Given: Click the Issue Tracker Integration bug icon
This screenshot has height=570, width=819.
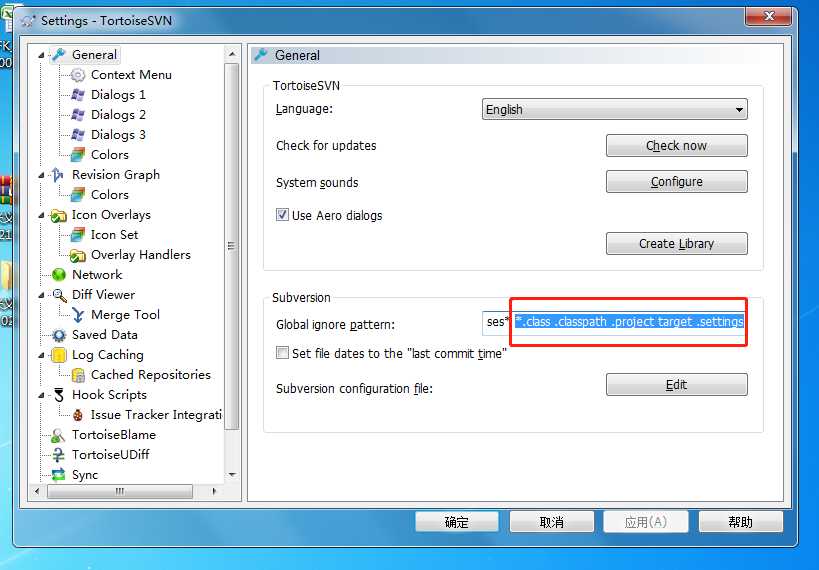Looking at the screenshot, I should click(x=78, y=415).
